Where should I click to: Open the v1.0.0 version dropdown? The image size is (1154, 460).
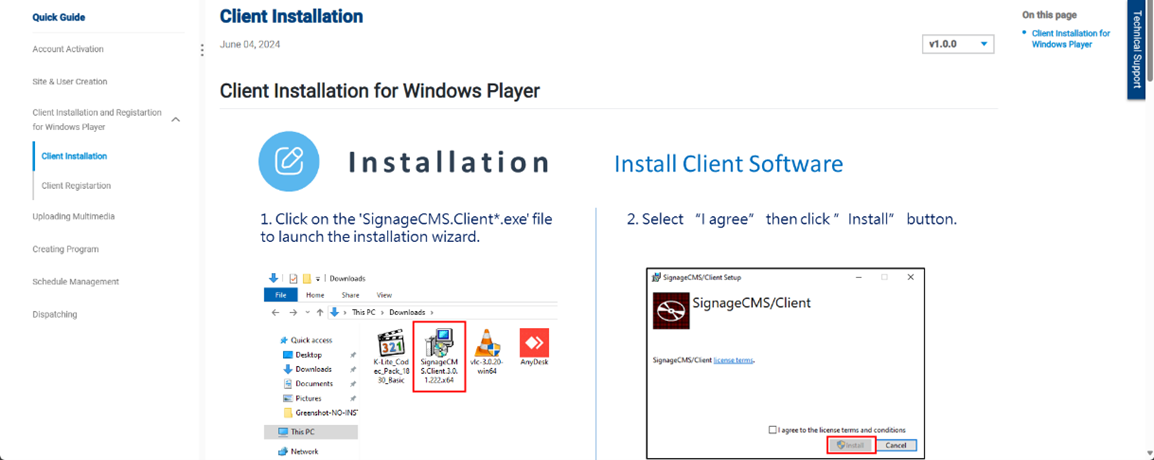coord(958,44)
